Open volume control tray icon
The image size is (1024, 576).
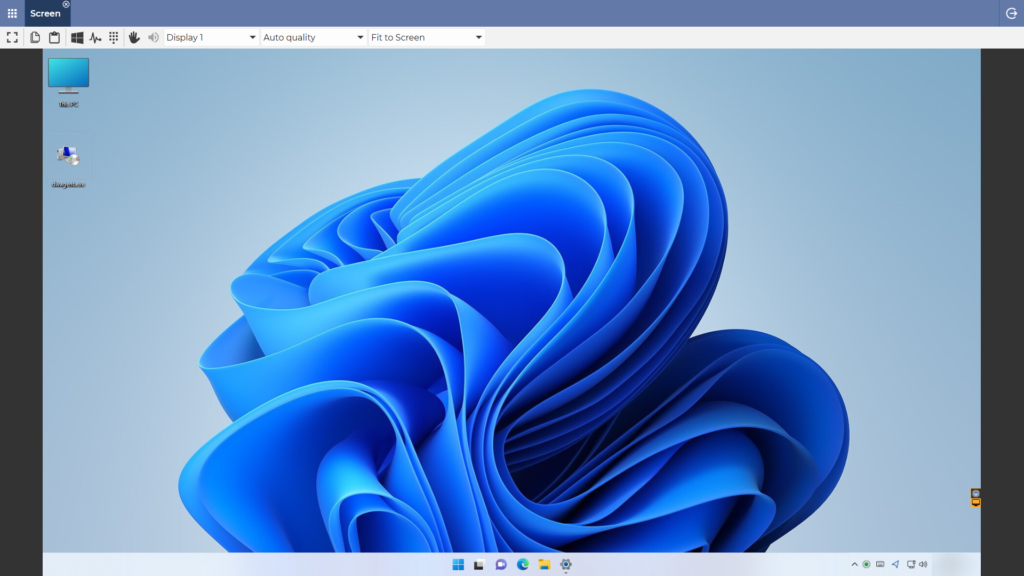[923, 564]
